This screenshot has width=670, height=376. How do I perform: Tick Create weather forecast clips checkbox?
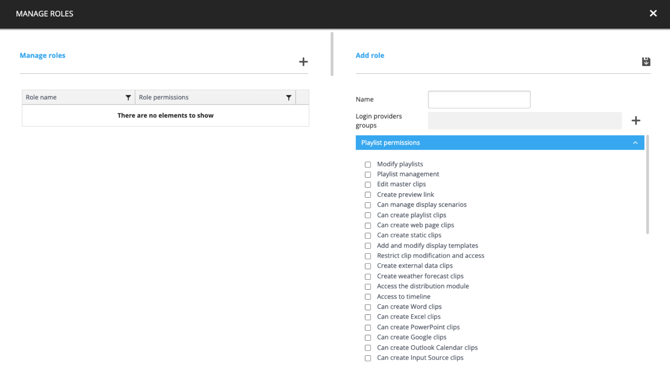pyautogui.click(x=367, y=276)
